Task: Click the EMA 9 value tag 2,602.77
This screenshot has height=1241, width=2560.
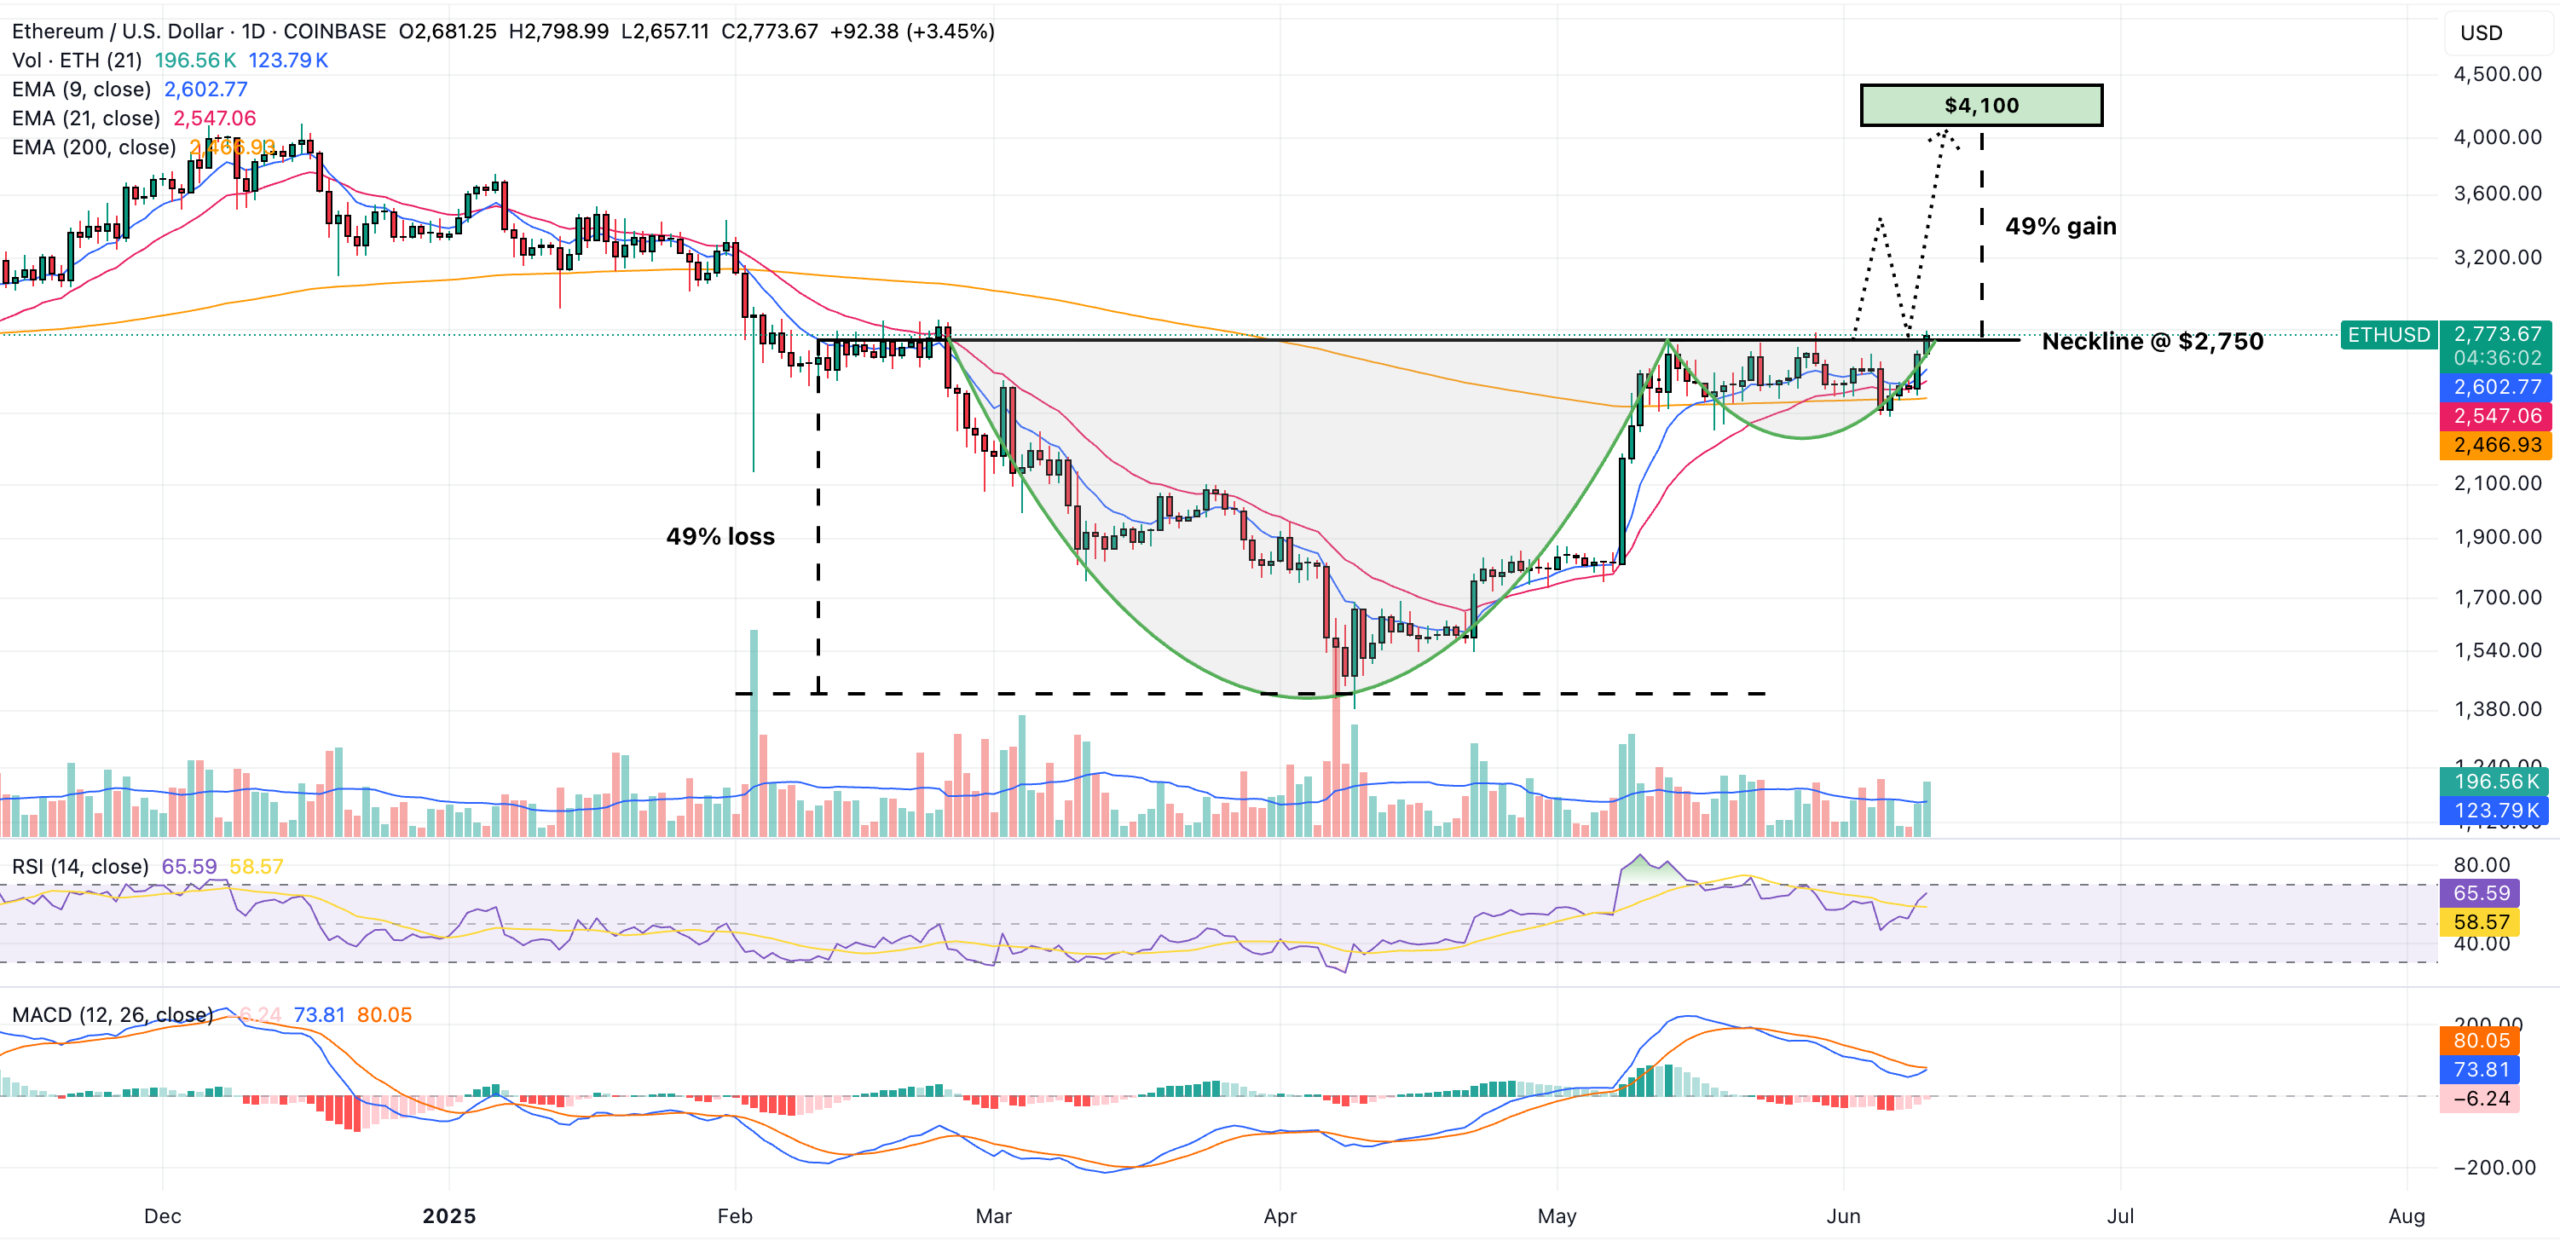Action: pyautogui.click(x=2497, y=387)
